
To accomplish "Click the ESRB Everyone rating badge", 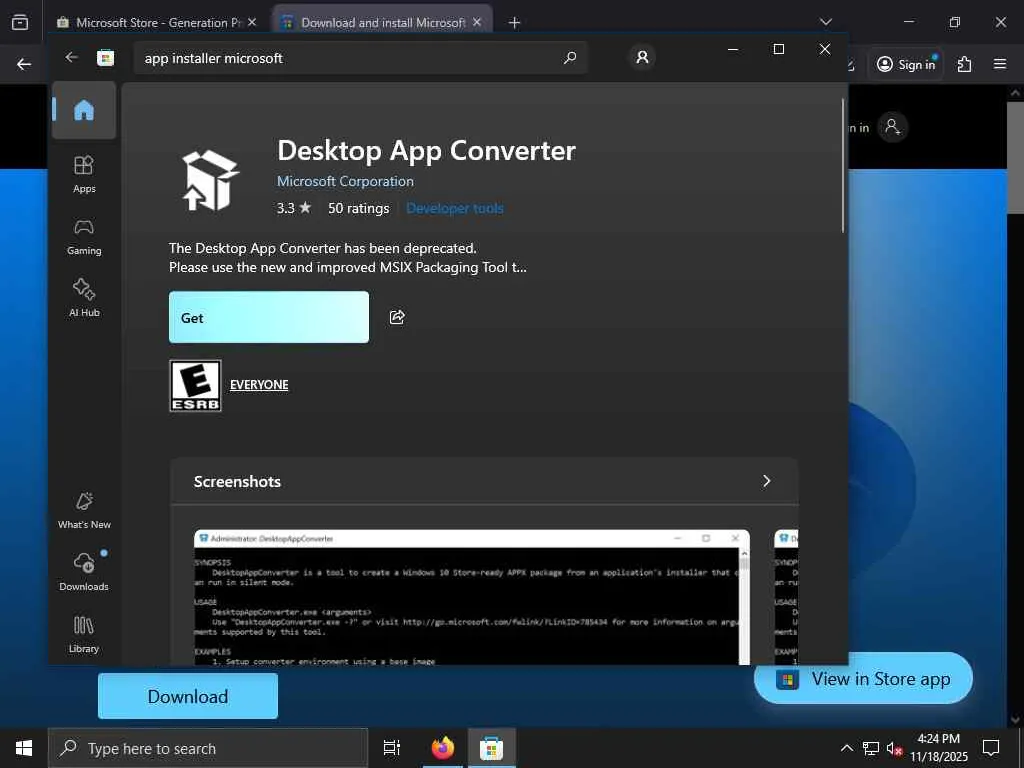I will 195,385.
